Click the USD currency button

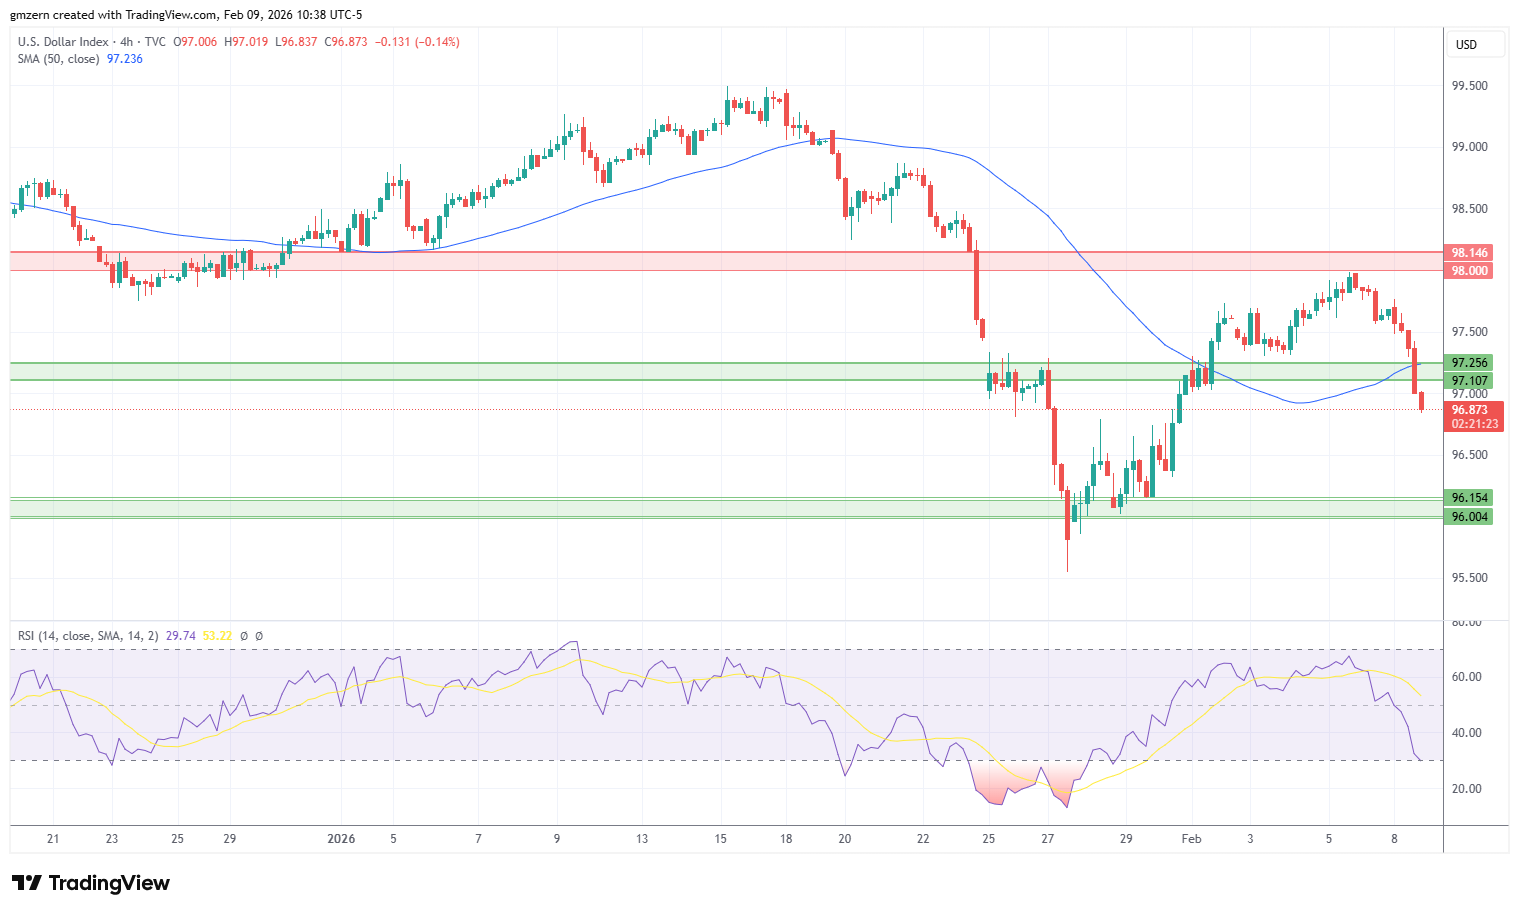coord(1477,44)
